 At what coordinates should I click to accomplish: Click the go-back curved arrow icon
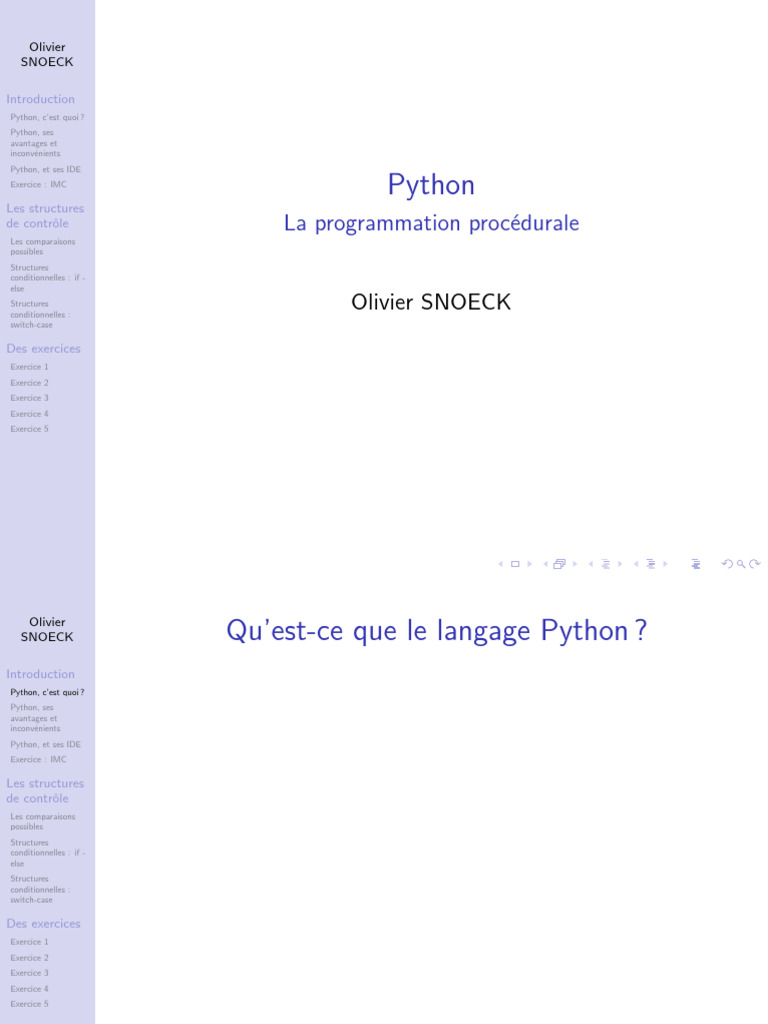[727, 564]
